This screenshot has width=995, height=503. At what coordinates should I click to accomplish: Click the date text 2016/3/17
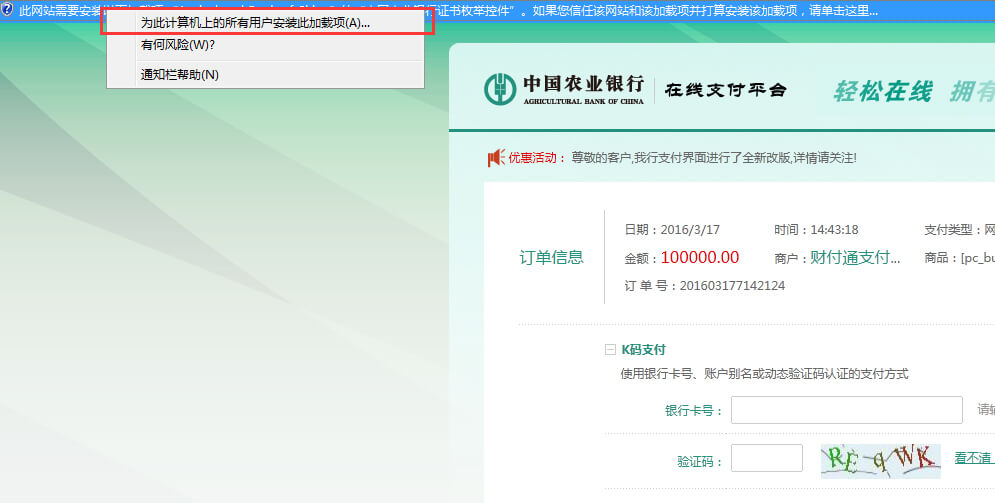pos(690,230)
